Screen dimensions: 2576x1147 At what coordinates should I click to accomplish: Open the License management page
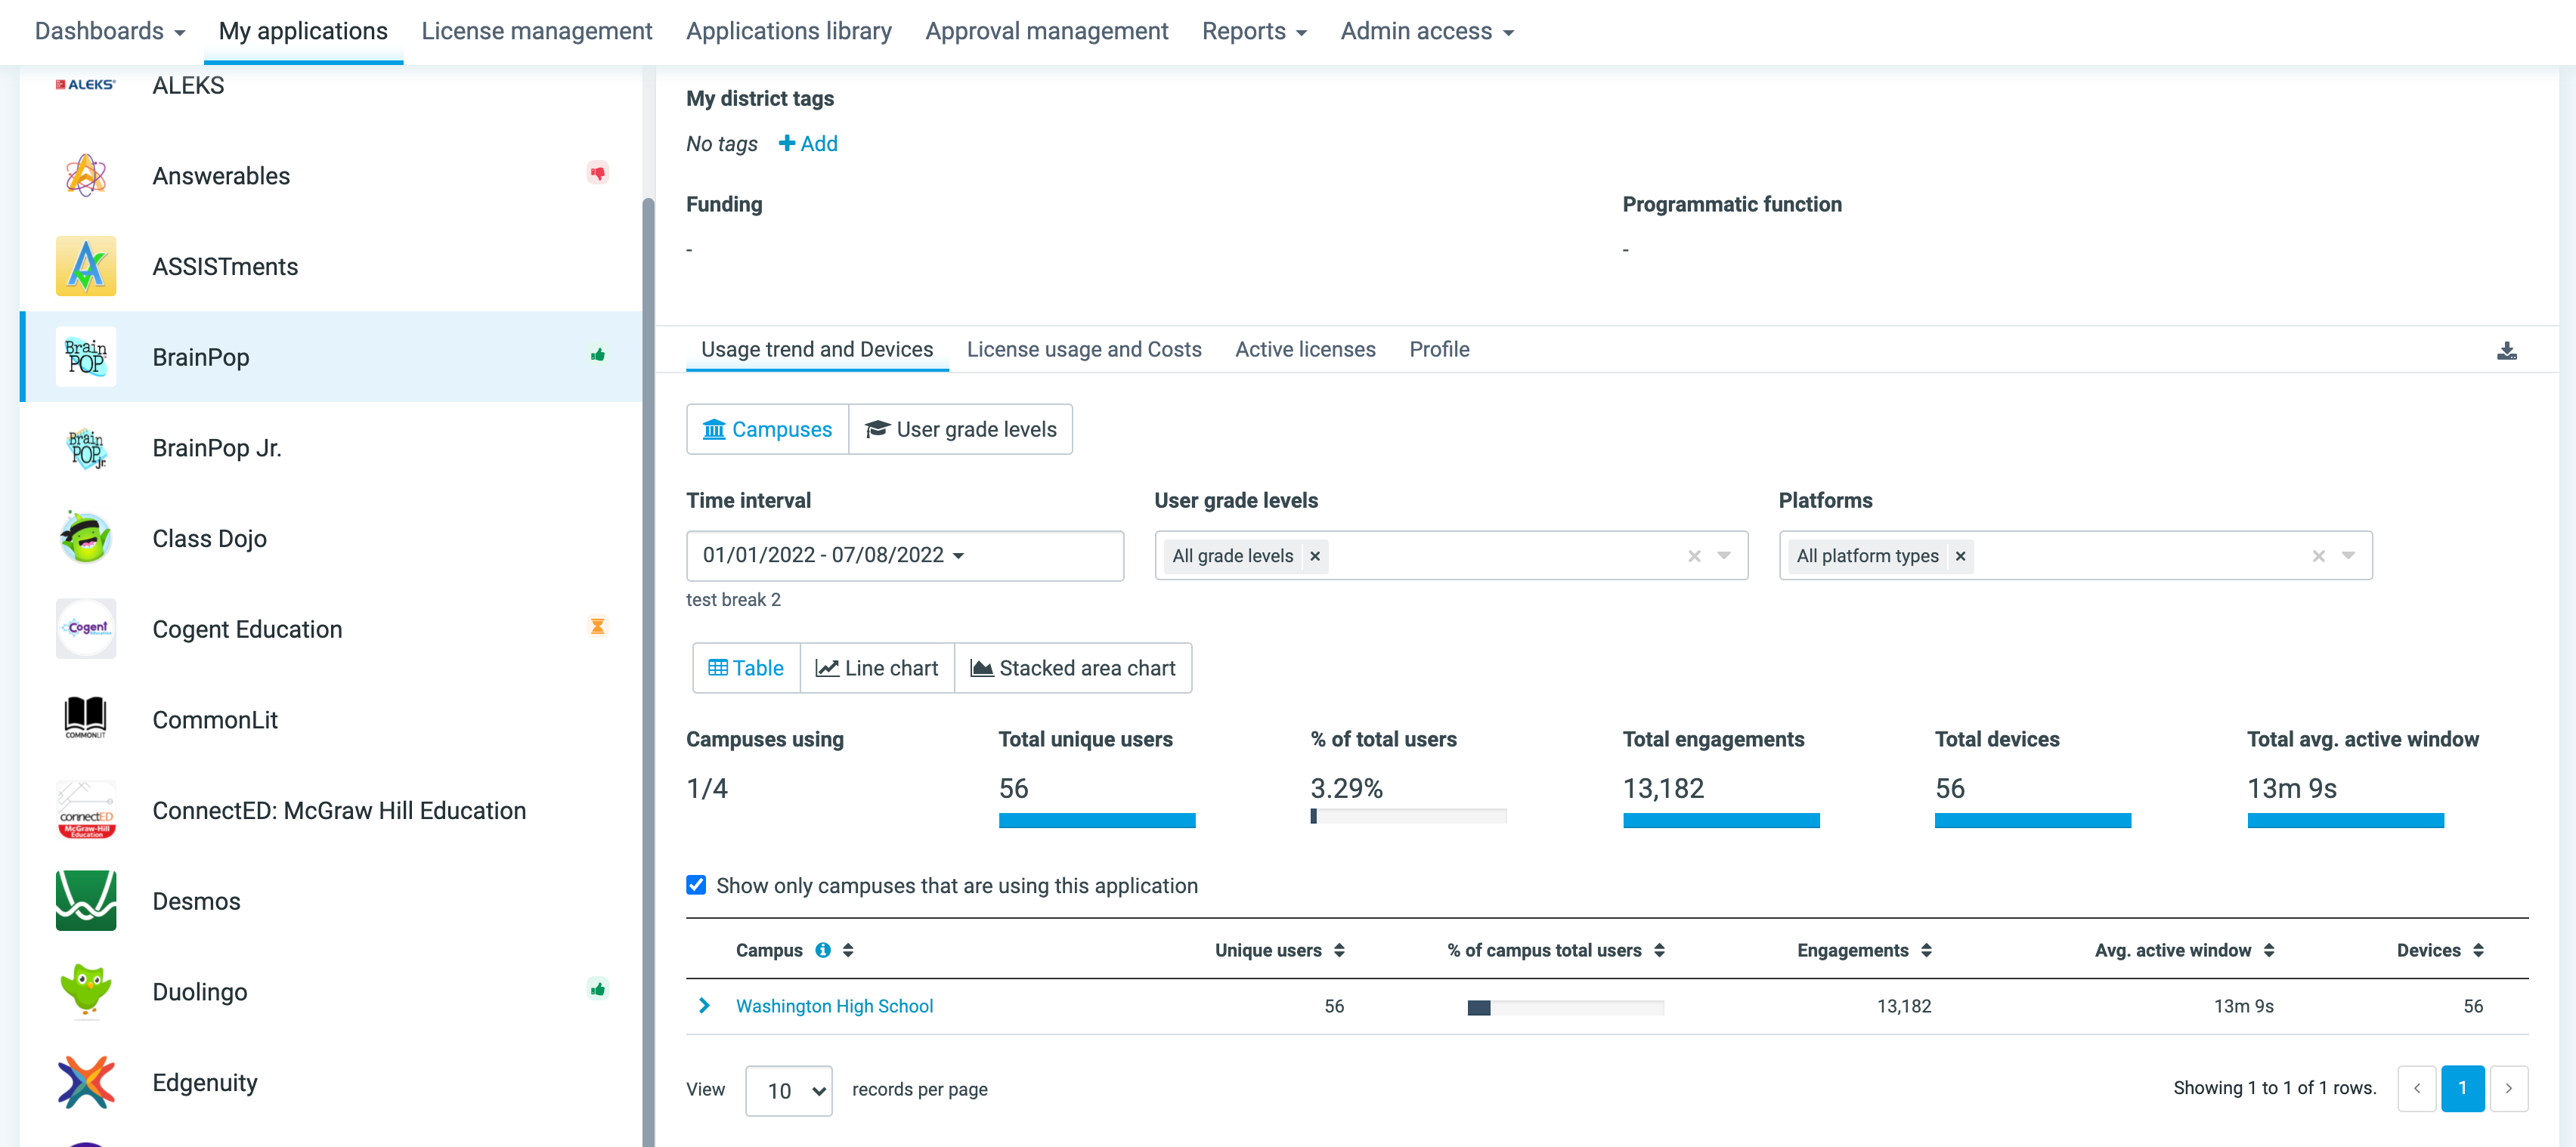pos(536,31)
